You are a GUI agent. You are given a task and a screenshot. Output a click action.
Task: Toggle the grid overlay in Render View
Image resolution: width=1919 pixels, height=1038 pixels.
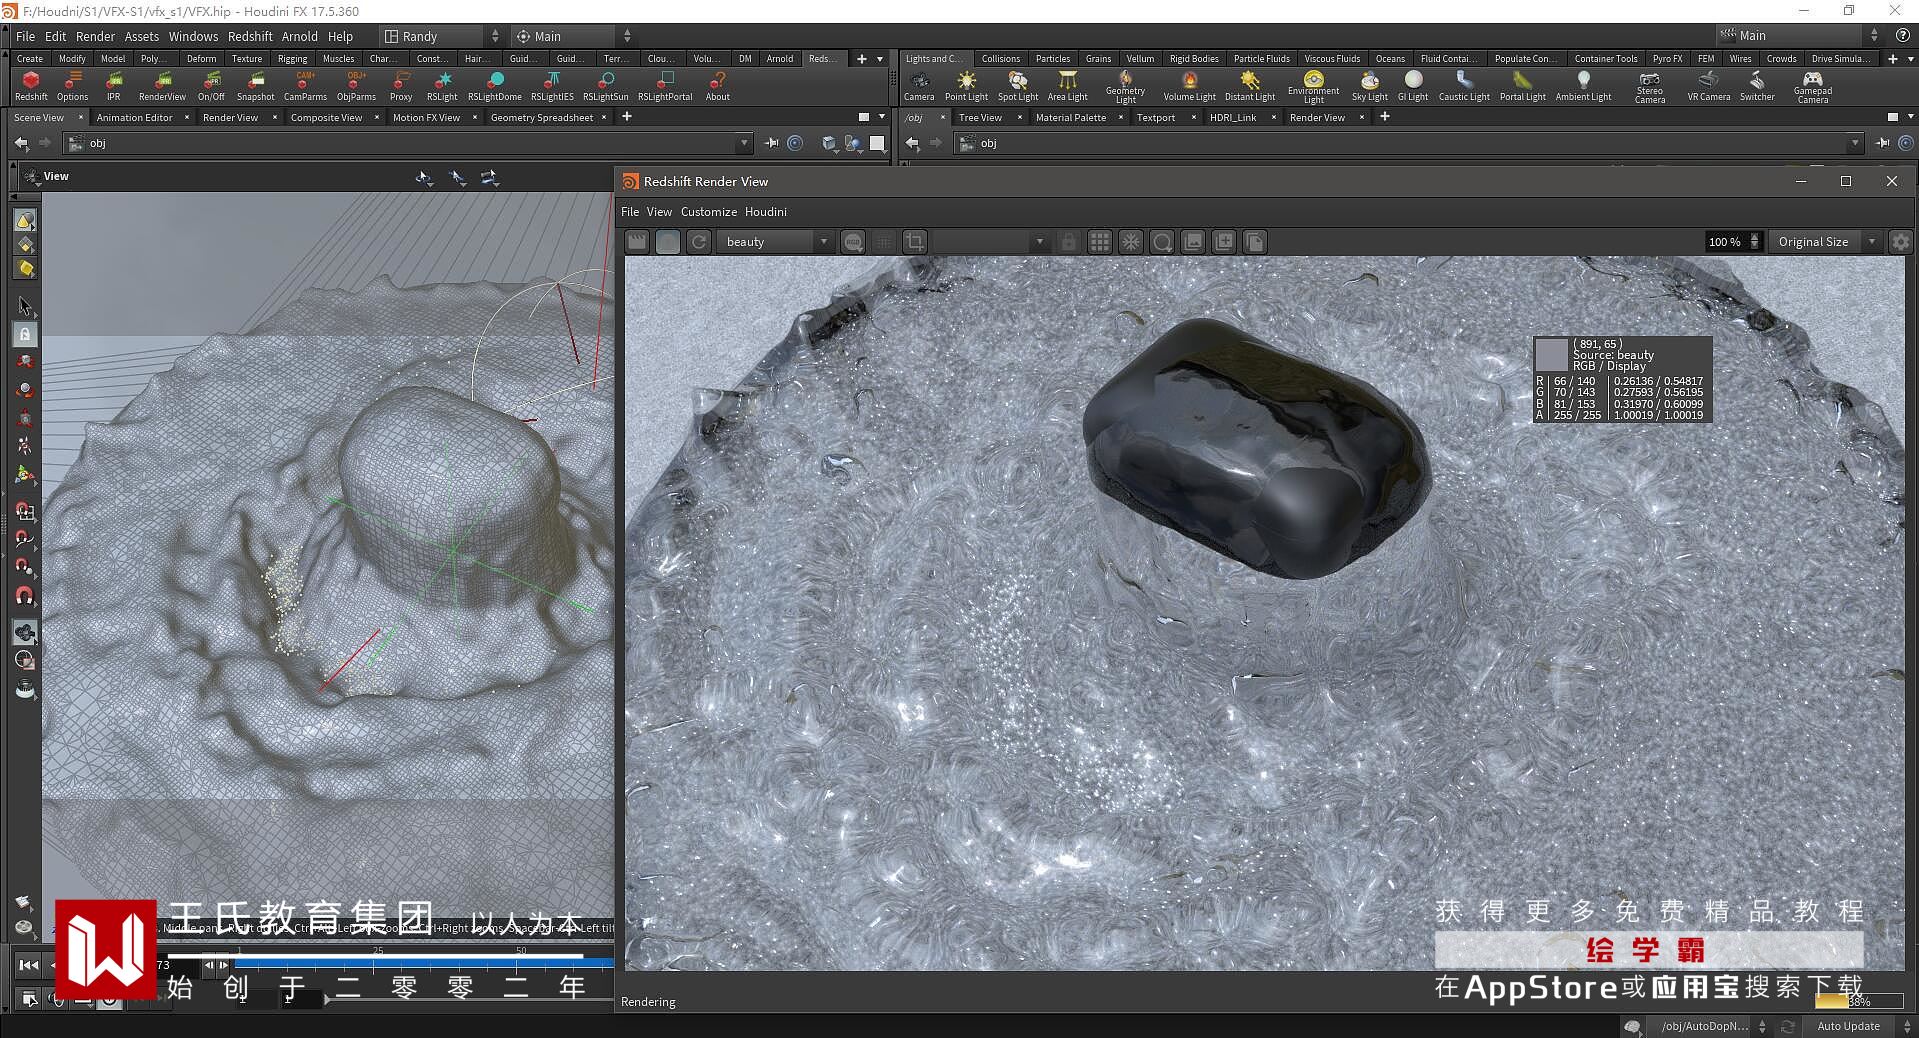click(1099, 242)
